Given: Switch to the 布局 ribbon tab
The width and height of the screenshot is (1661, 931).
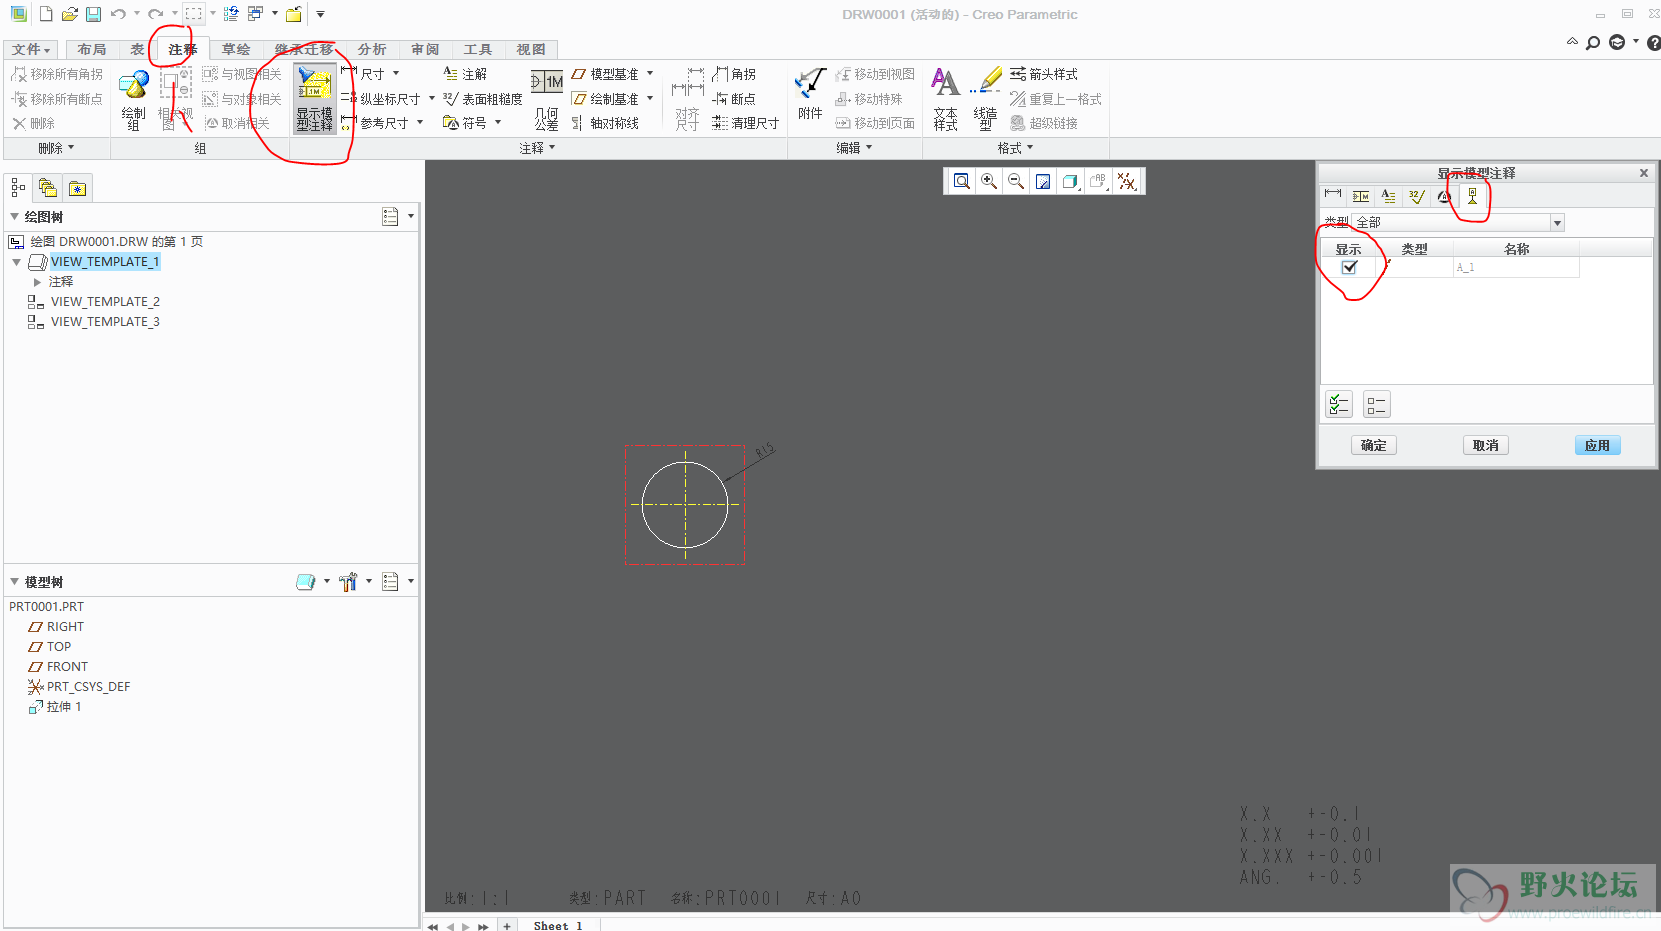Looking at the screenshot, I should pos(91,49).
